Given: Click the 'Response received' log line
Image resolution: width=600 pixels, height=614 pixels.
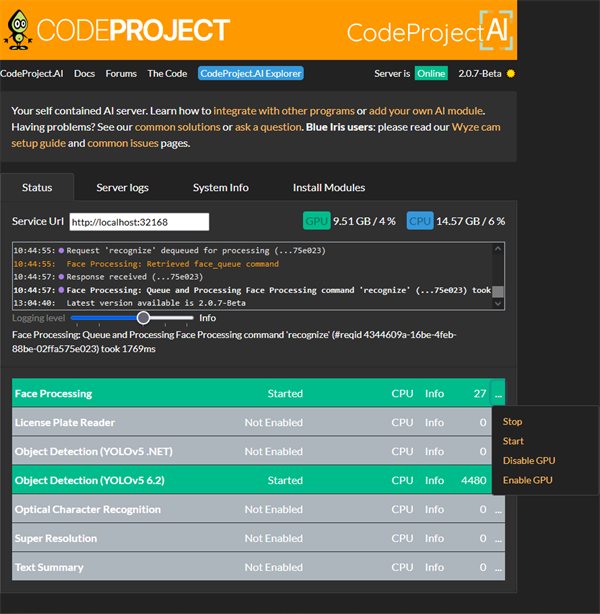Looking at the screenshot, I should click(108, 277).
